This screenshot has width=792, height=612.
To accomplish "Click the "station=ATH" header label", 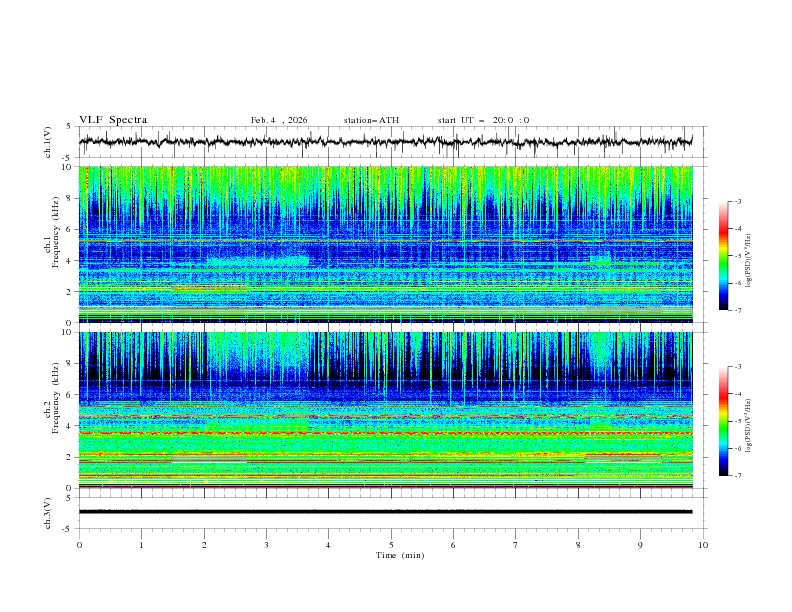I will (x=371, y=120).
